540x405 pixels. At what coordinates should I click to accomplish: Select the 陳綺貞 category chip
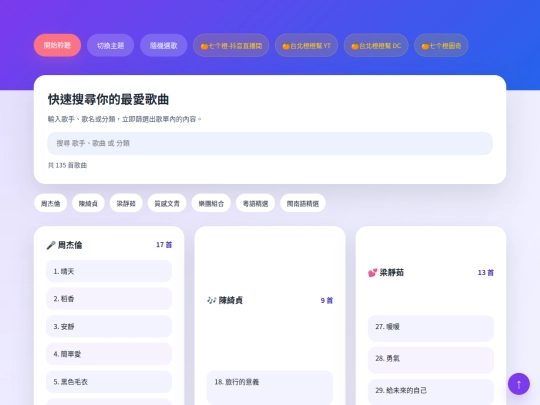point(88,203)
